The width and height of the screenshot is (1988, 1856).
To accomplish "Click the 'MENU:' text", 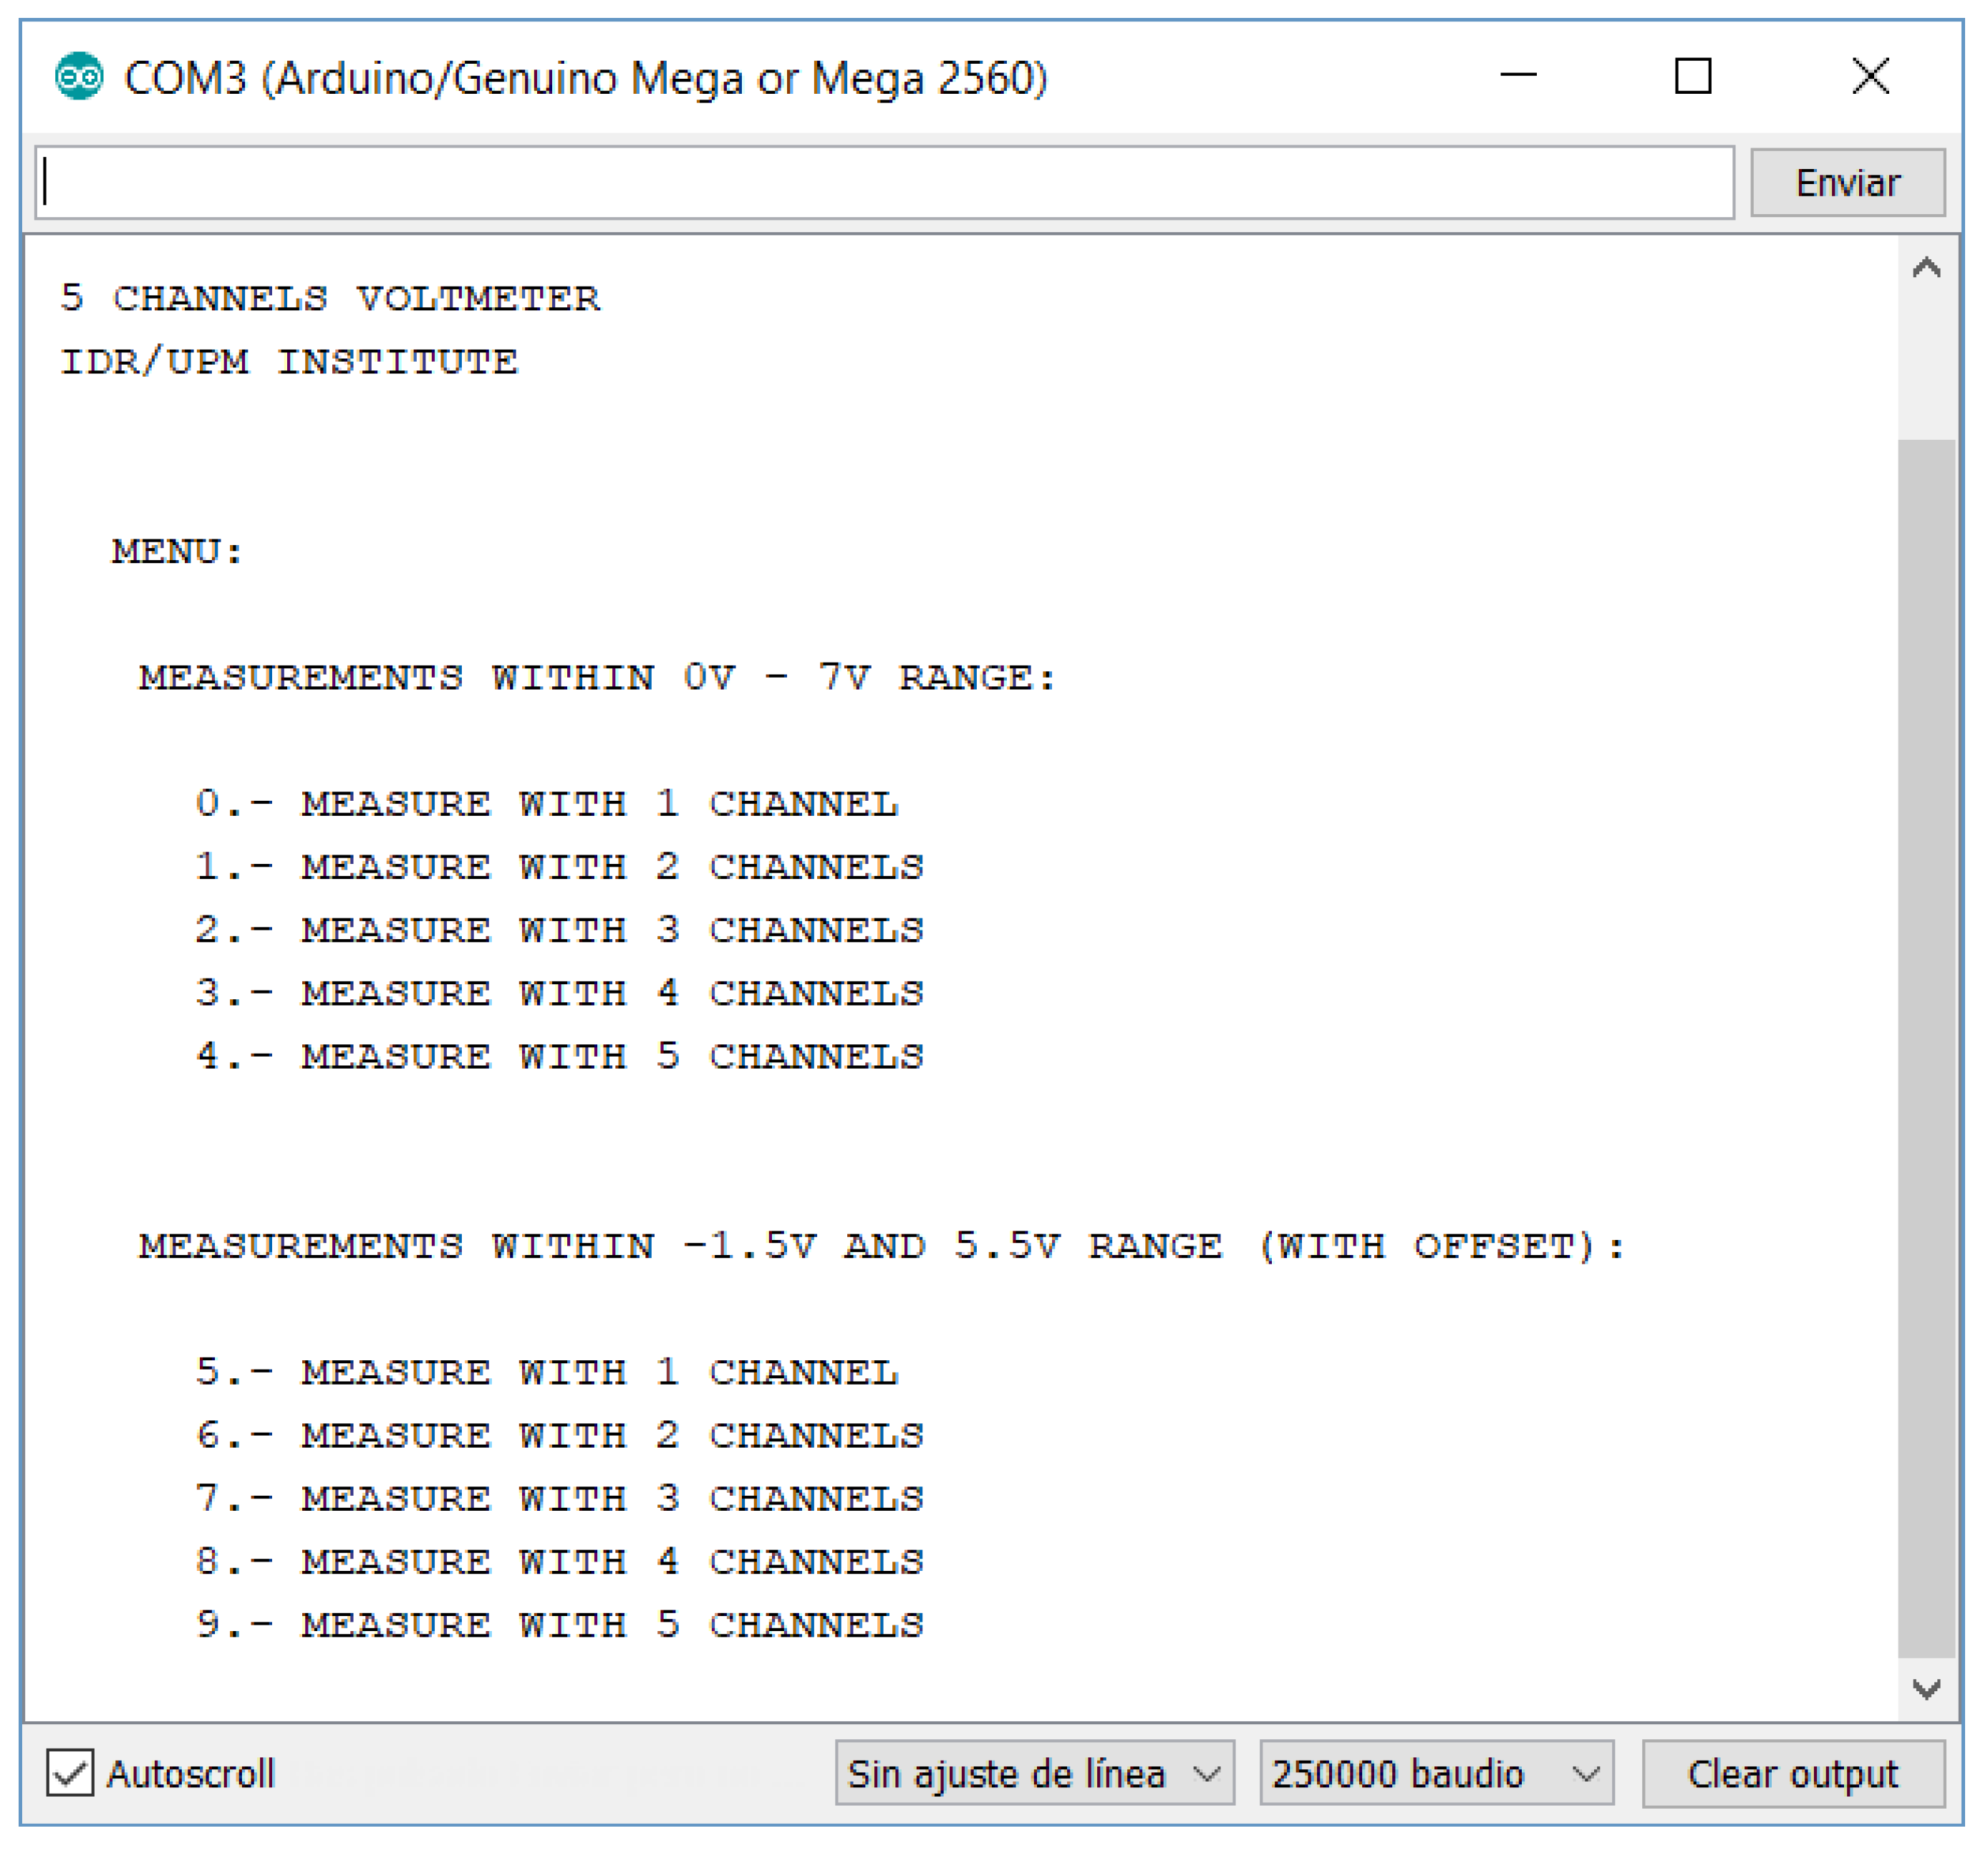I will coord(177,551).
